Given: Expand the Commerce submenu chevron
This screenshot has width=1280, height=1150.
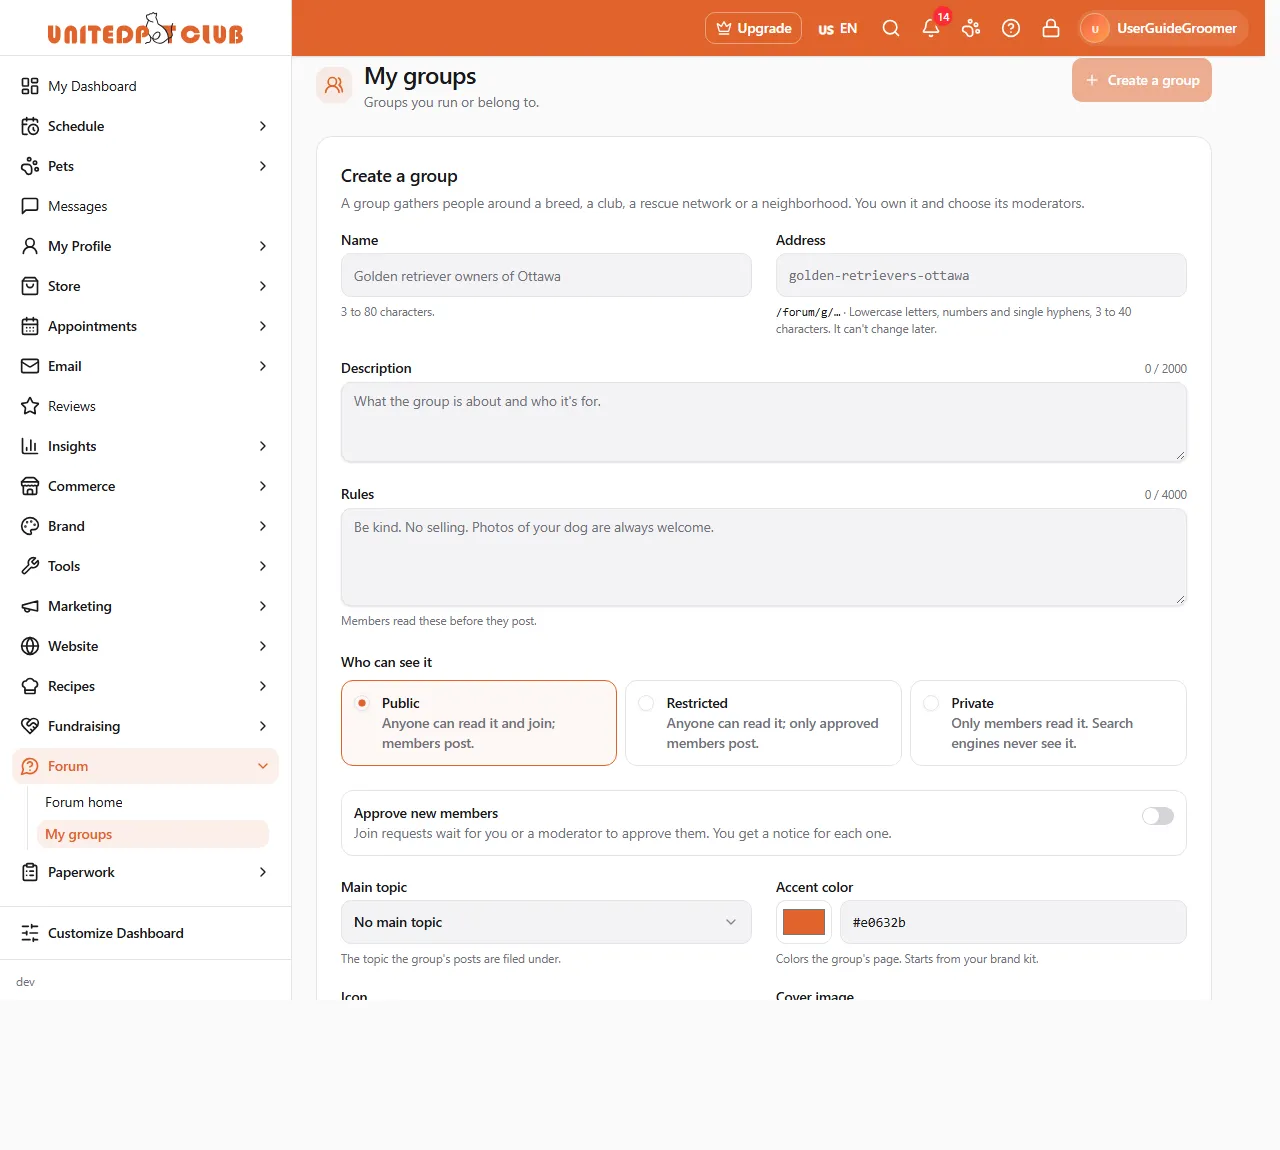Looking at the screenshot, I should [263, 486].
